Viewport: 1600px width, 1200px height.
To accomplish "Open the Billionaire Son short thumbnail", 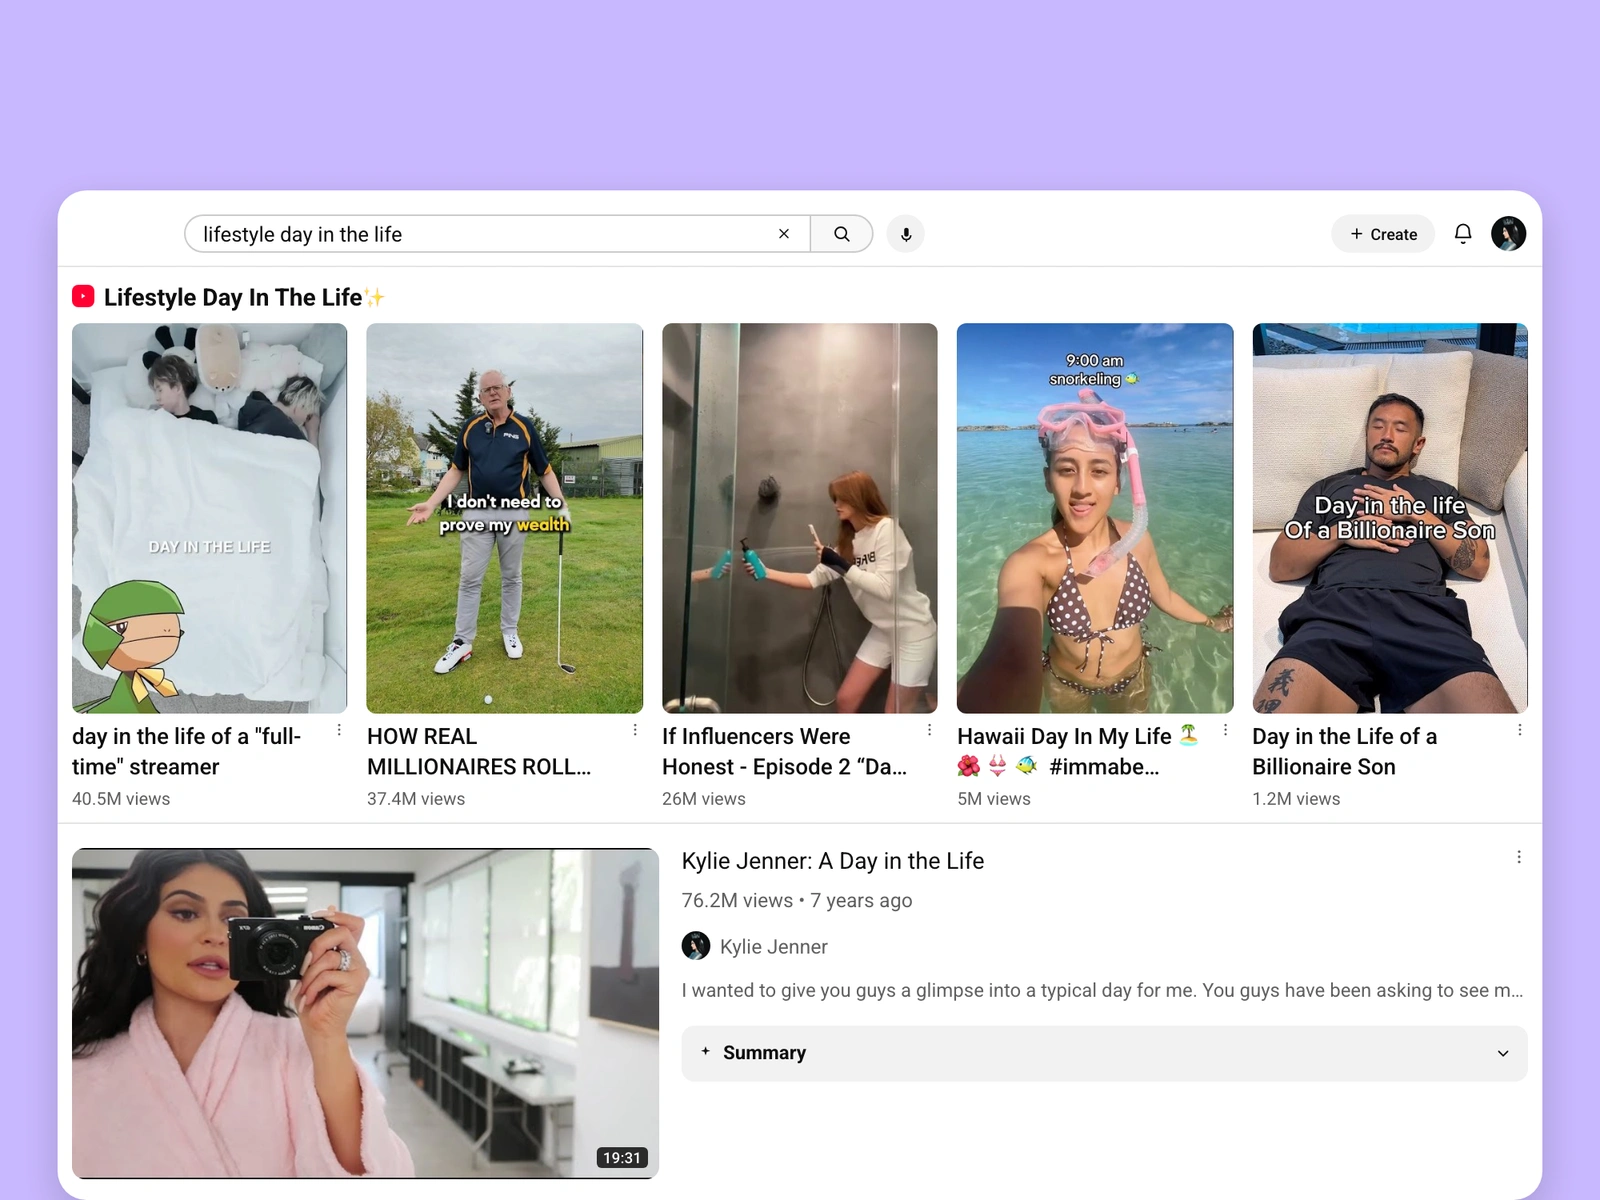I will click(x=1390, y=518).
